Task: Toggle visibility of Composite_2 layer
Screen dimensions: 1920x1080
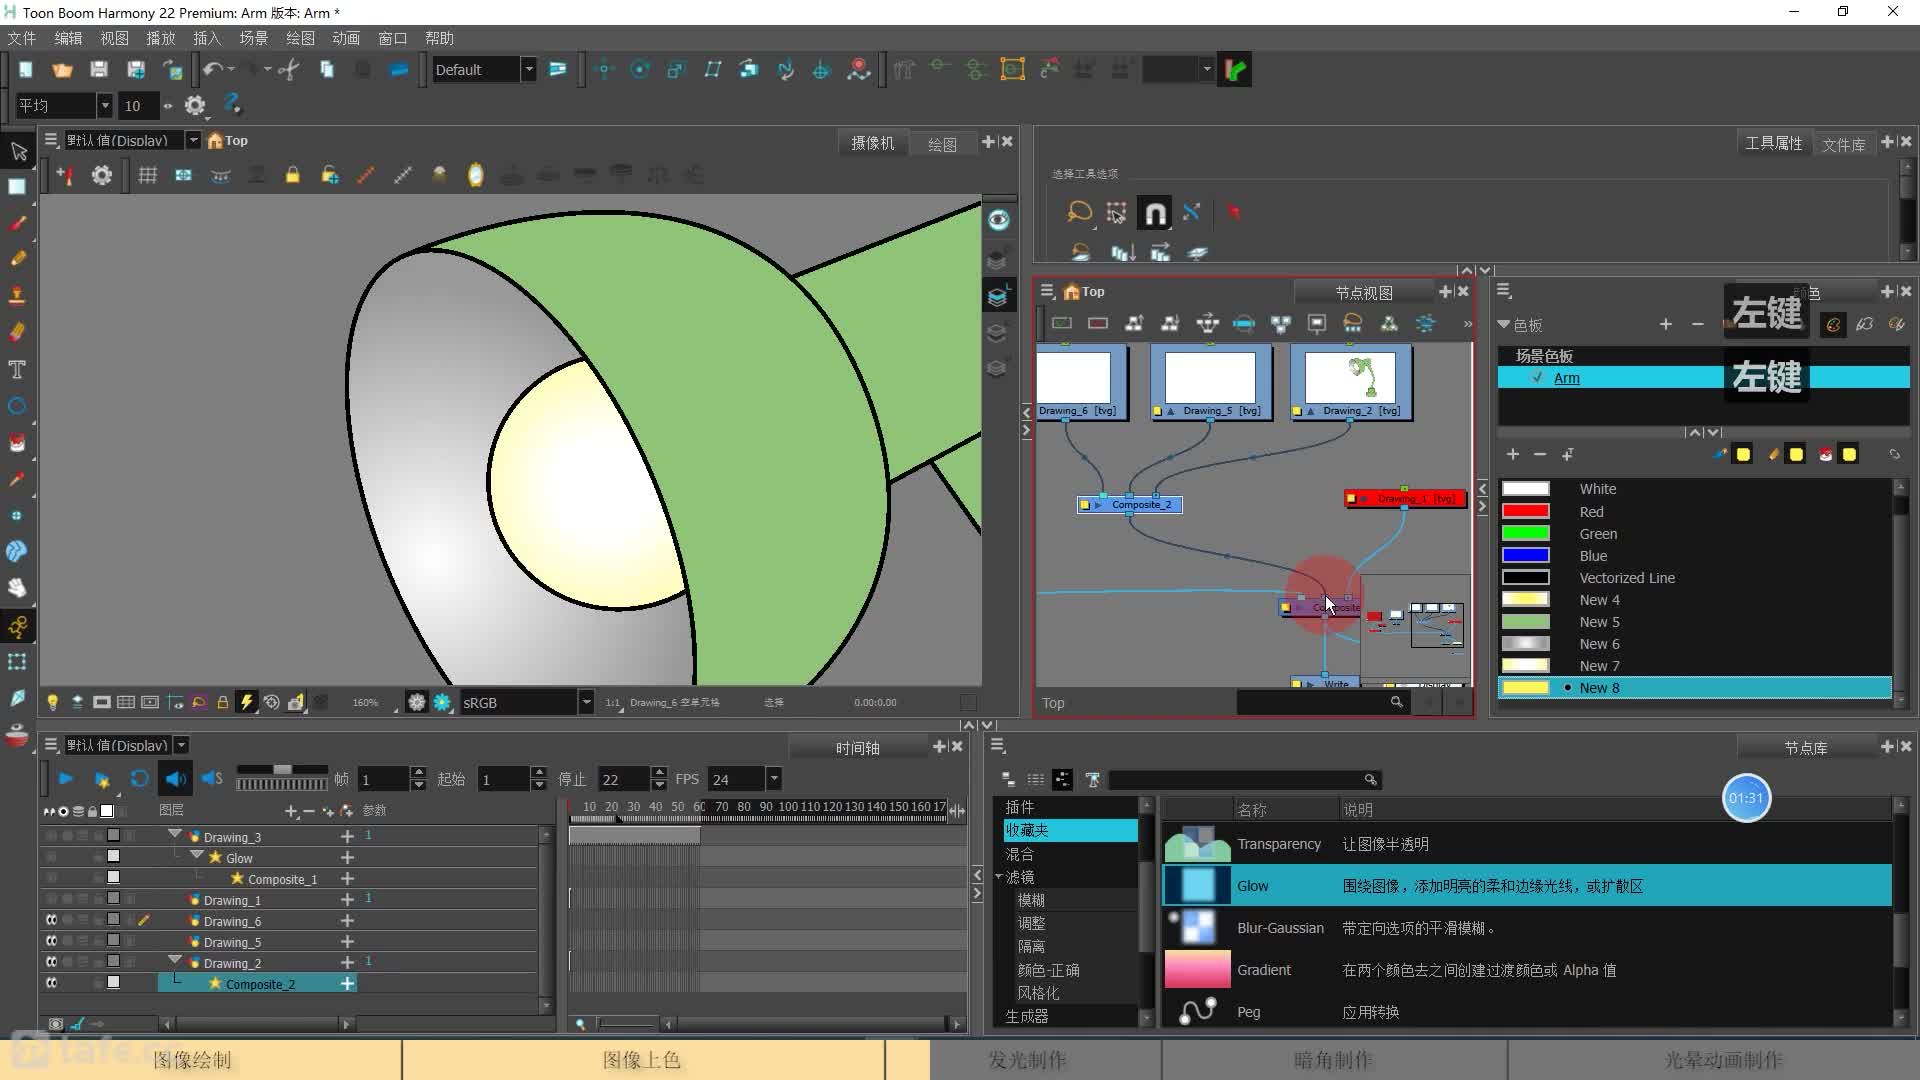Action: 51,983
